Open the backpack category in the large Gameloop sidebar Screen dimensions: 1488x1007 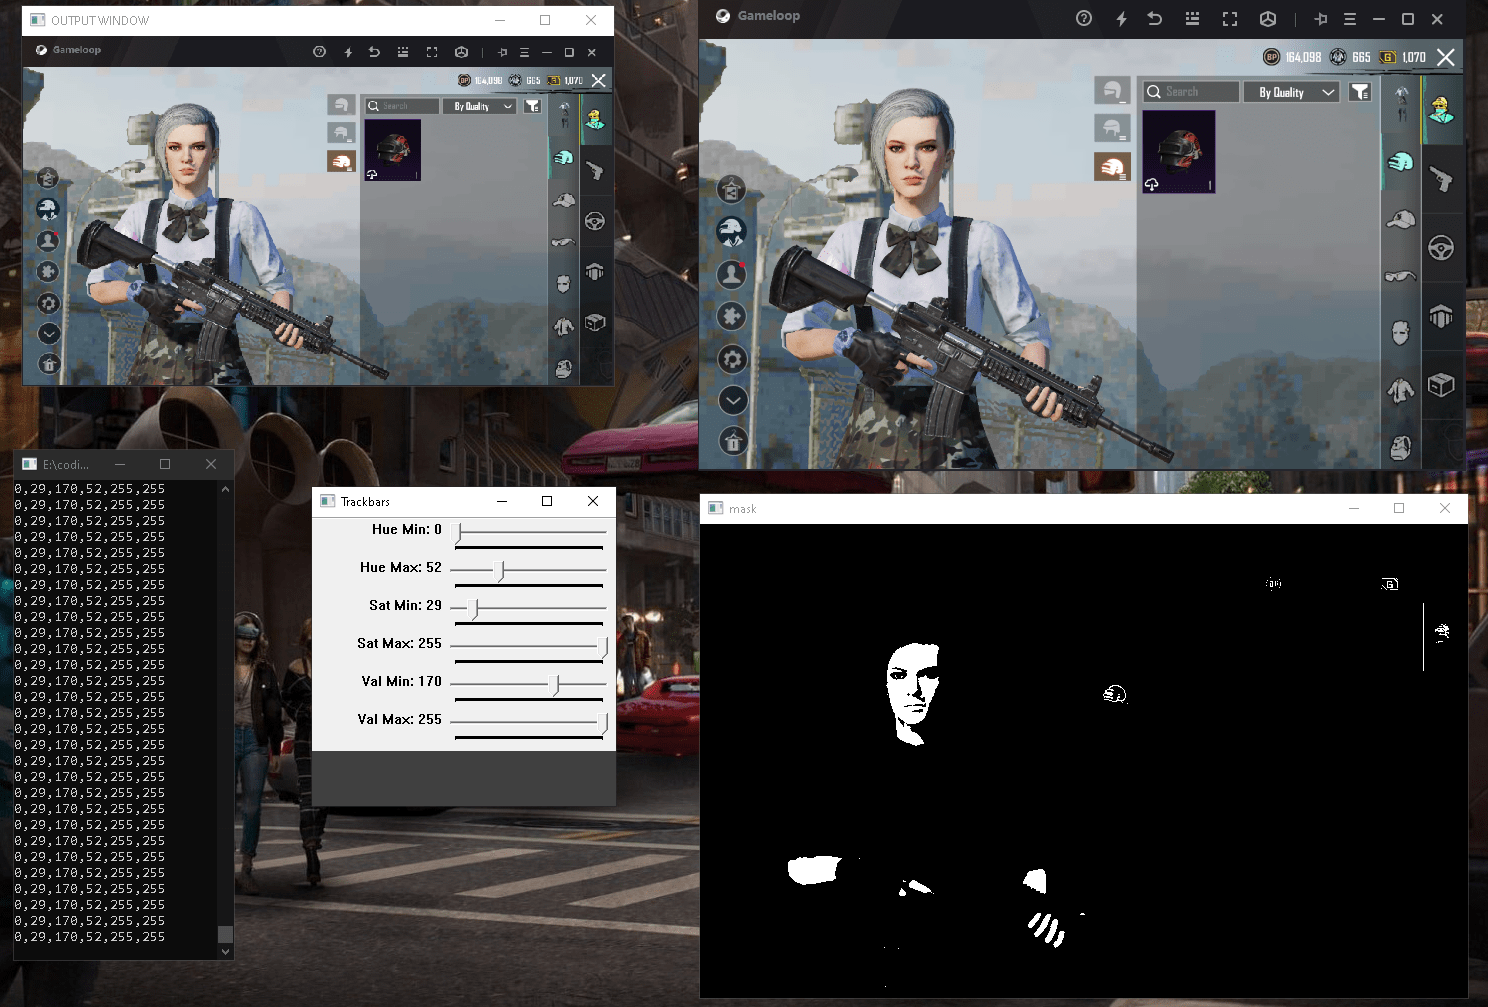pyautogui.click(x=1401, y=448)
